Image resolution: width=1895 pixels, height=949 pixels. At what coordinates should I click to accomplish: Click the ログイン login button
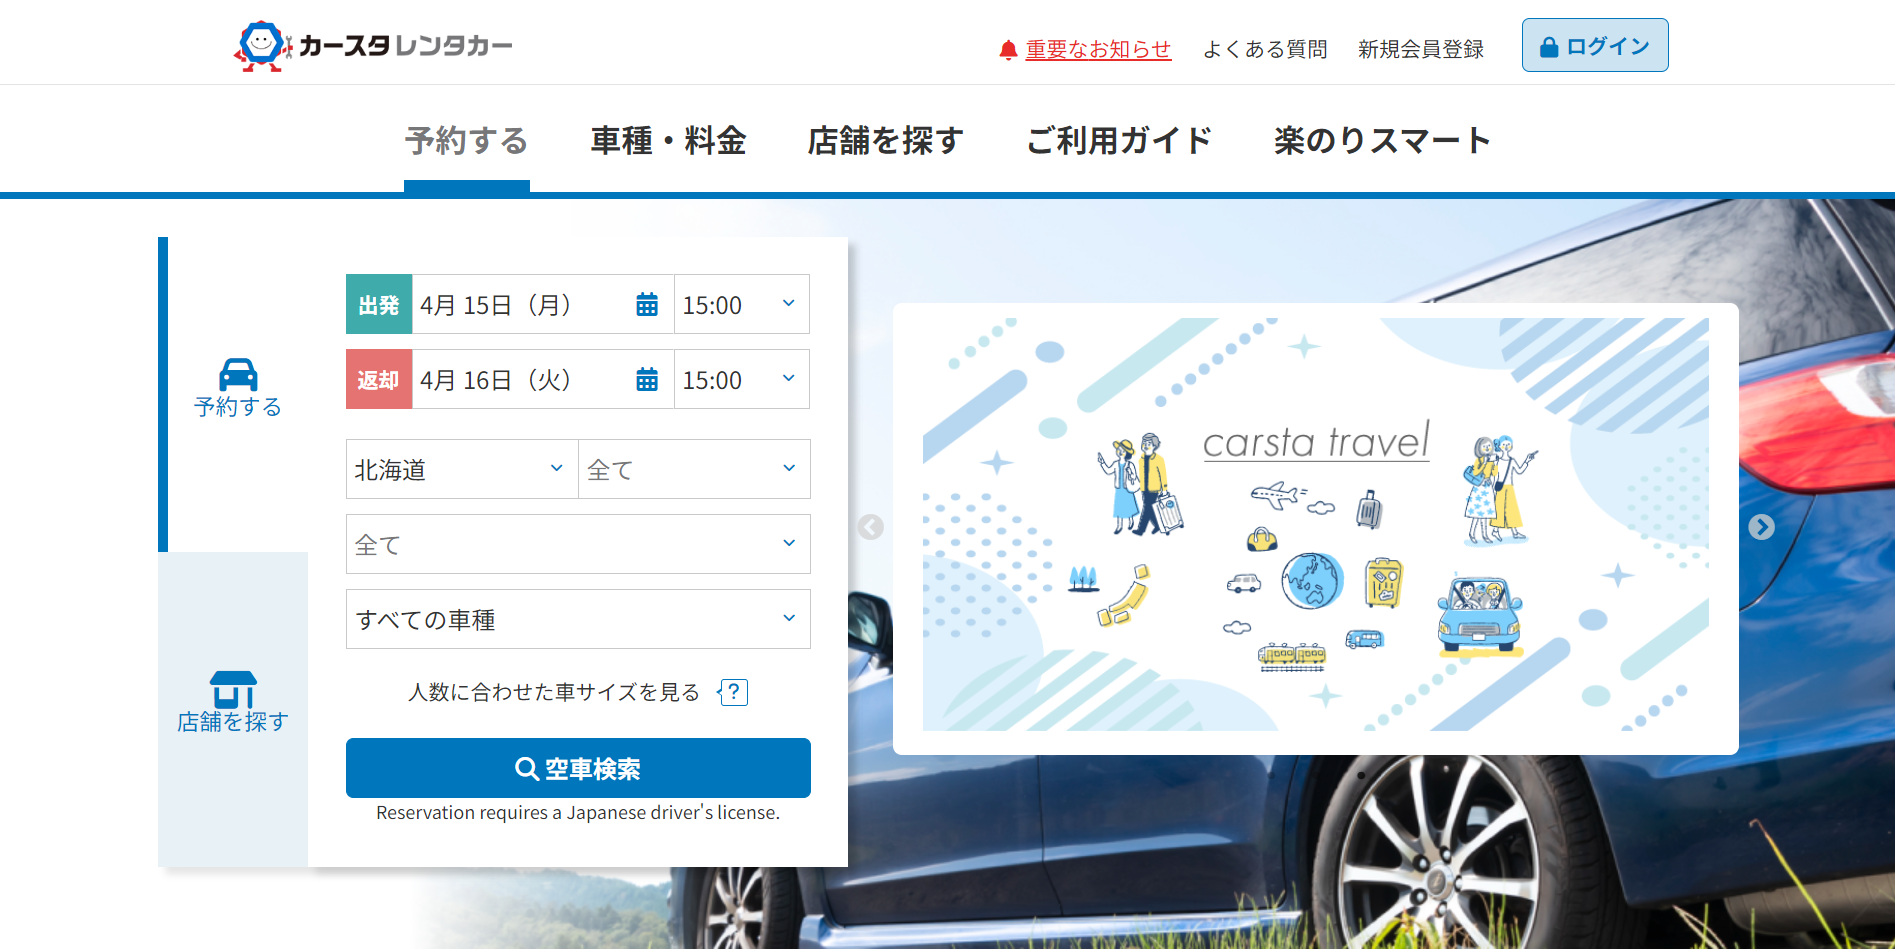coord(1594,46)
